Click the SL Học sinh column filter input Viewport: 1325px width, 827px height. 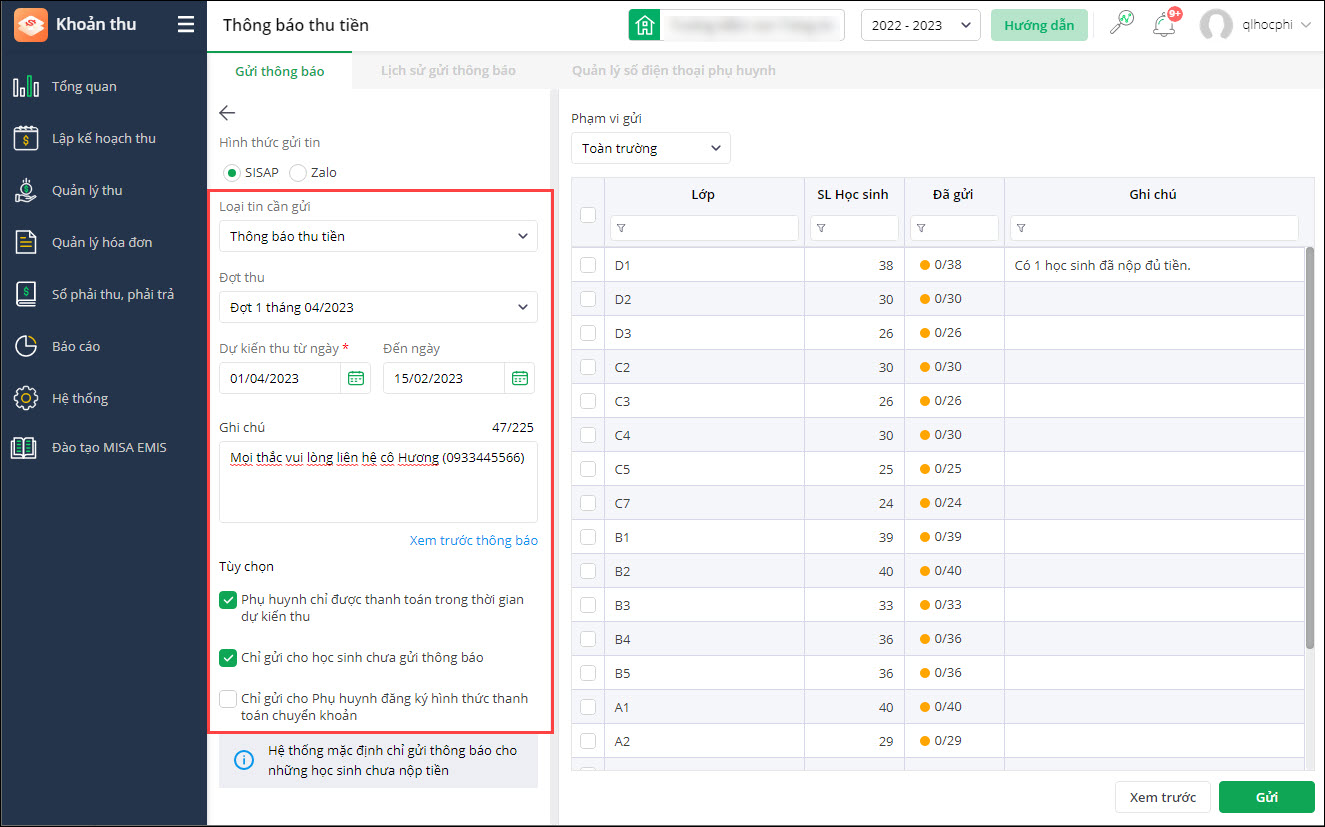click(x=854, y=228)
